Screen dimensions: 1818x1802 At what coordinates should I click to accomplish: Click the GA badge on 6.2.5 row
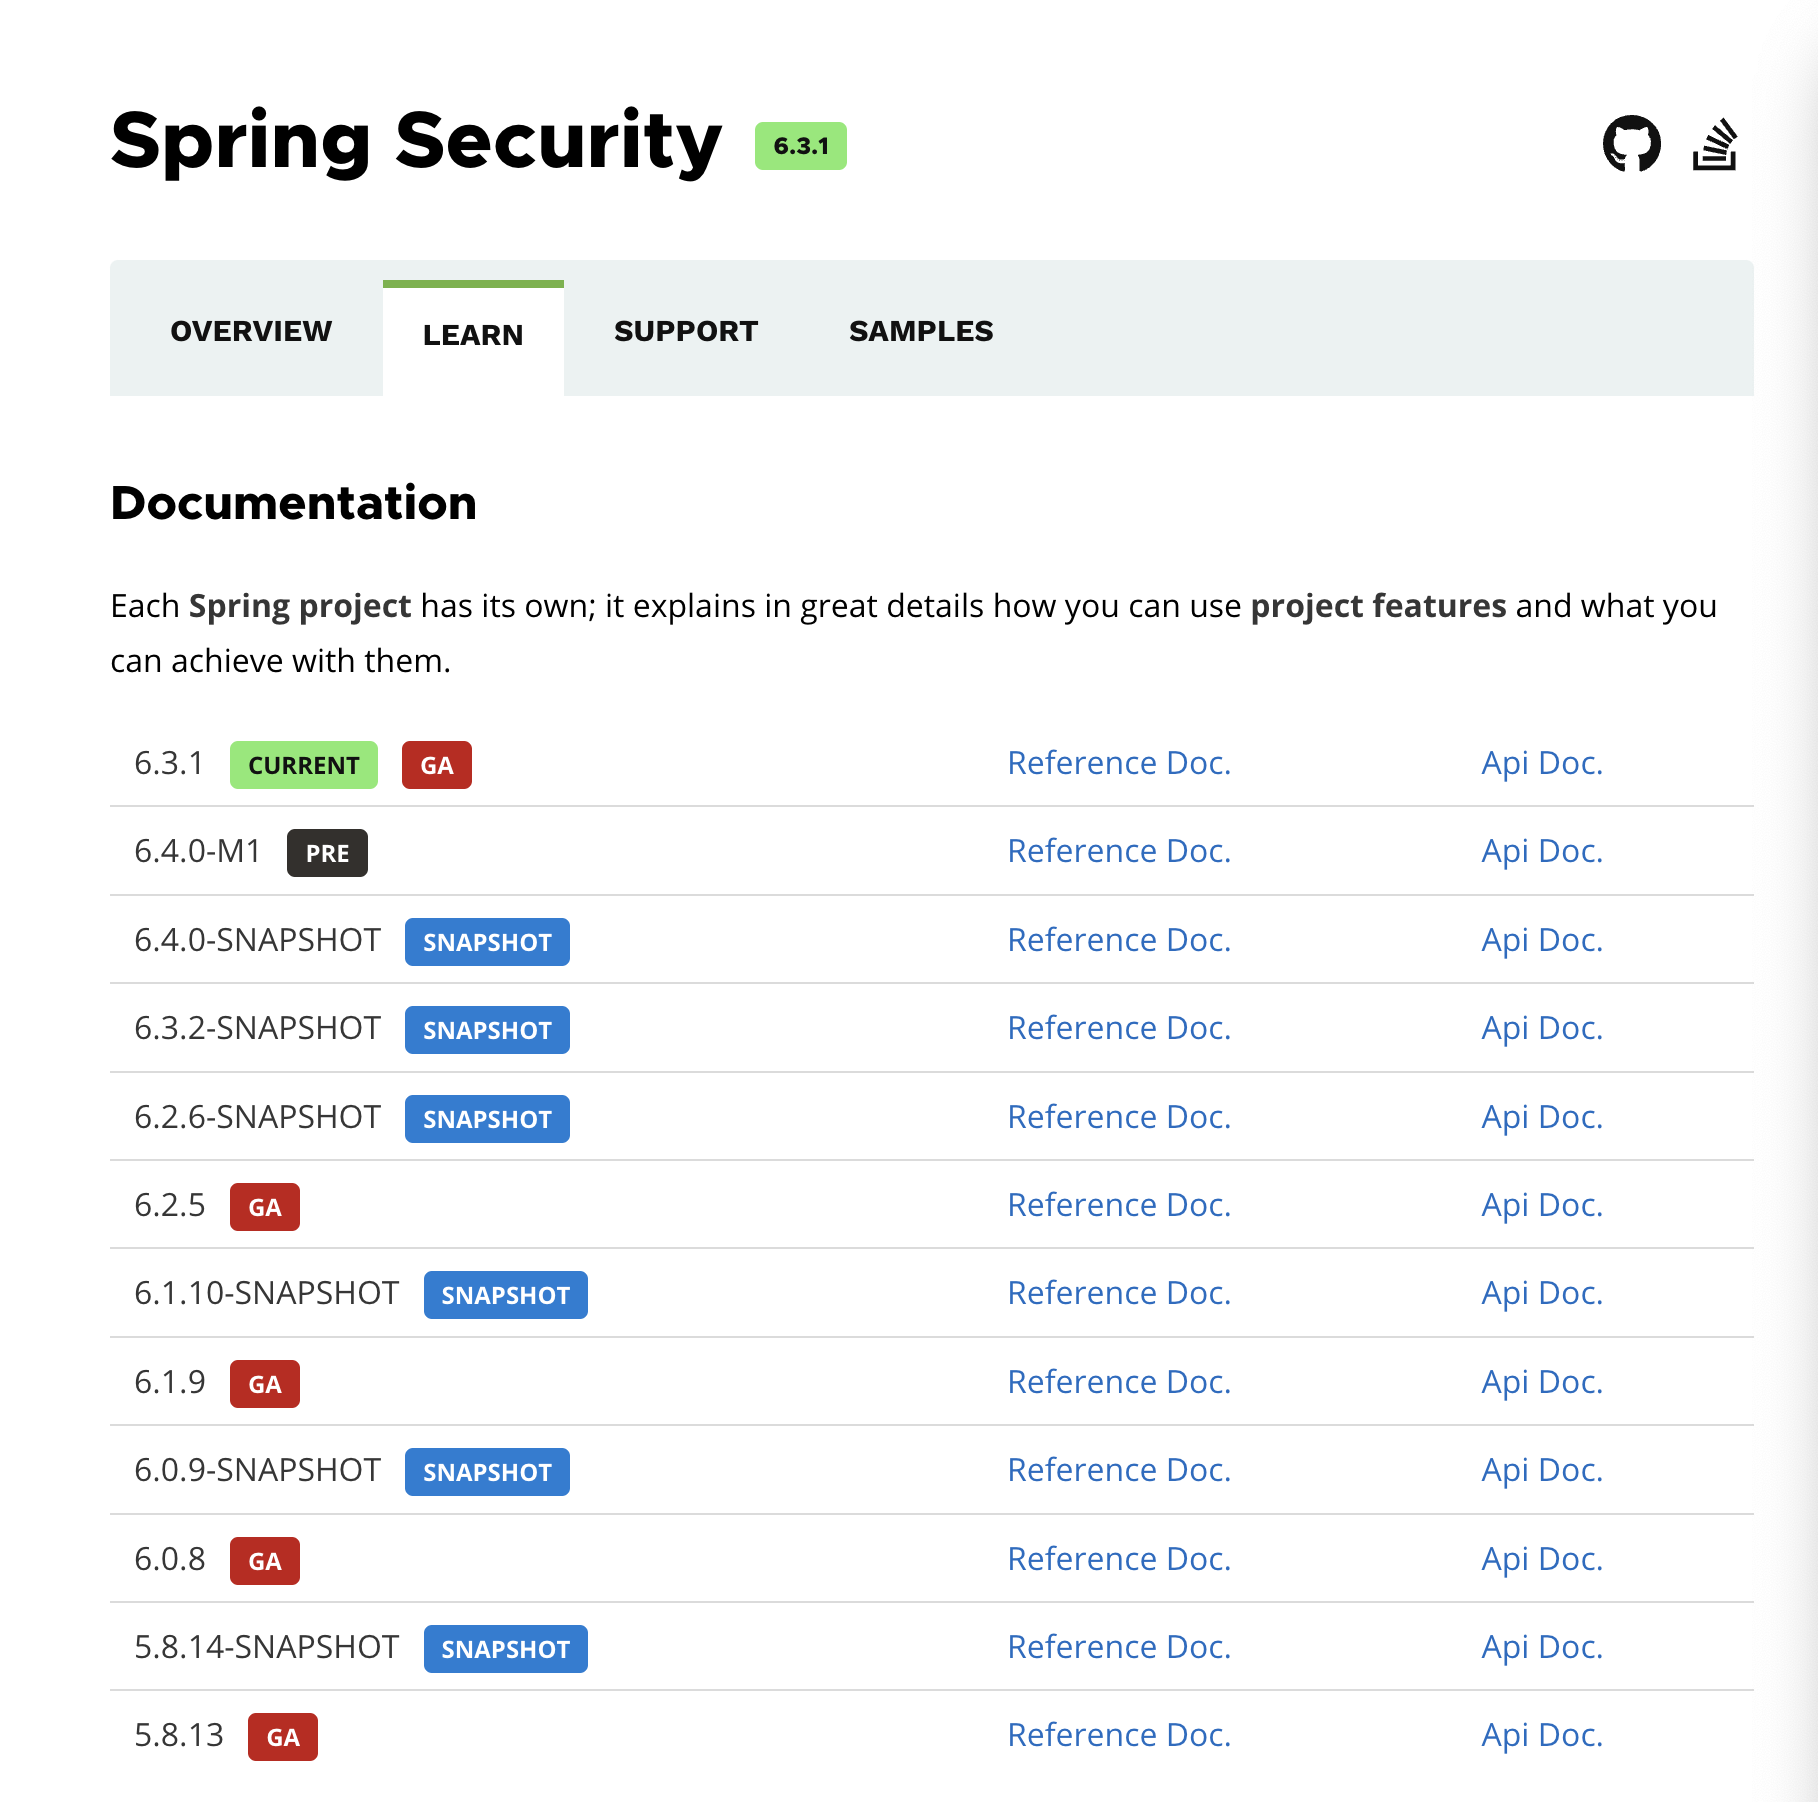point(265,1207)
